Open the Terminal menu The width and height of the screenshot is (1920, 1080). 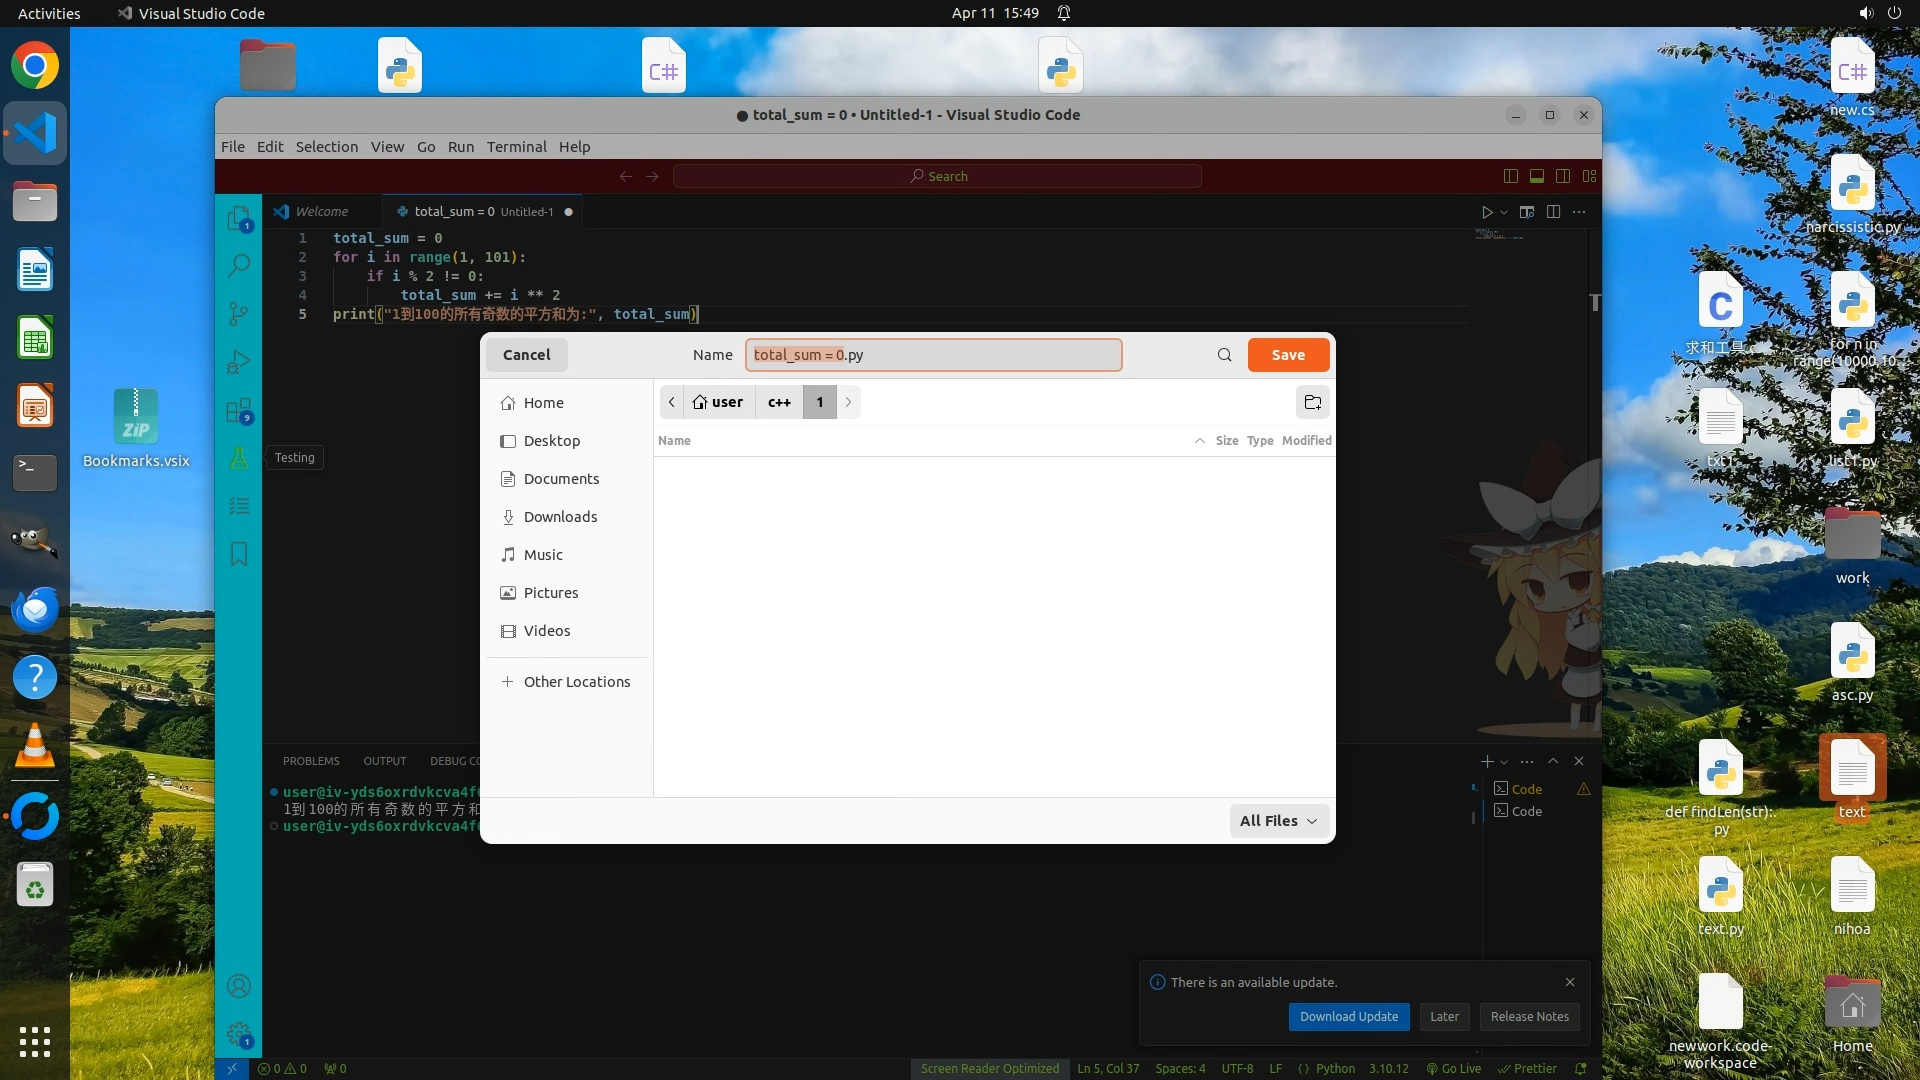[516, 146]
